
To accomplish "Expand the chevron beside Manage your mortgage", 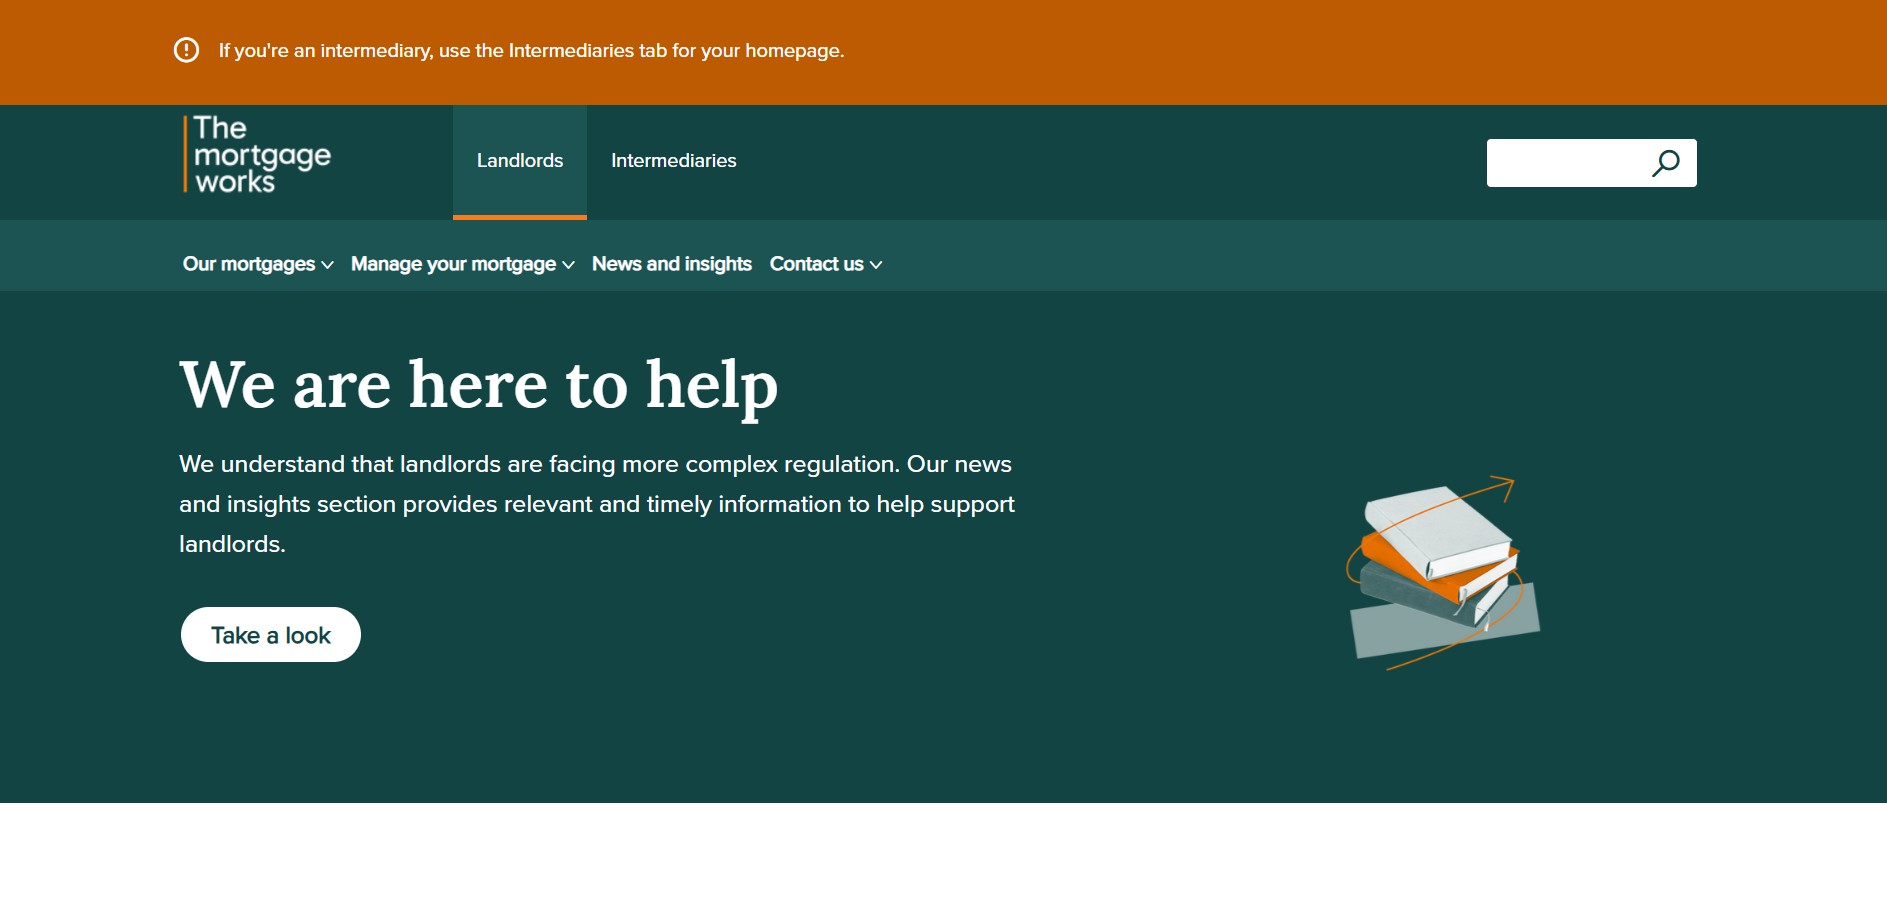I will click(x=568, y=265).
